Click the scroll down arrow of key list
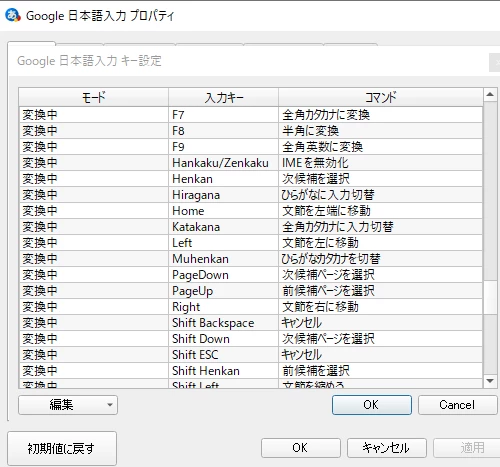Viewport: 500px width, 467px height. 490,381
